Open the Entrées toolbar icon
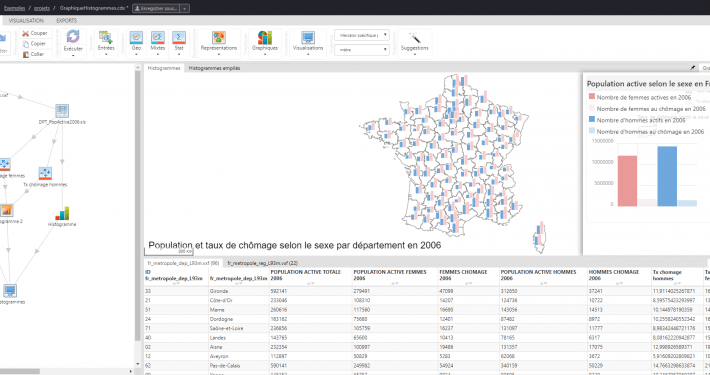This screenshot has width=710, height=375. [106, 38]
